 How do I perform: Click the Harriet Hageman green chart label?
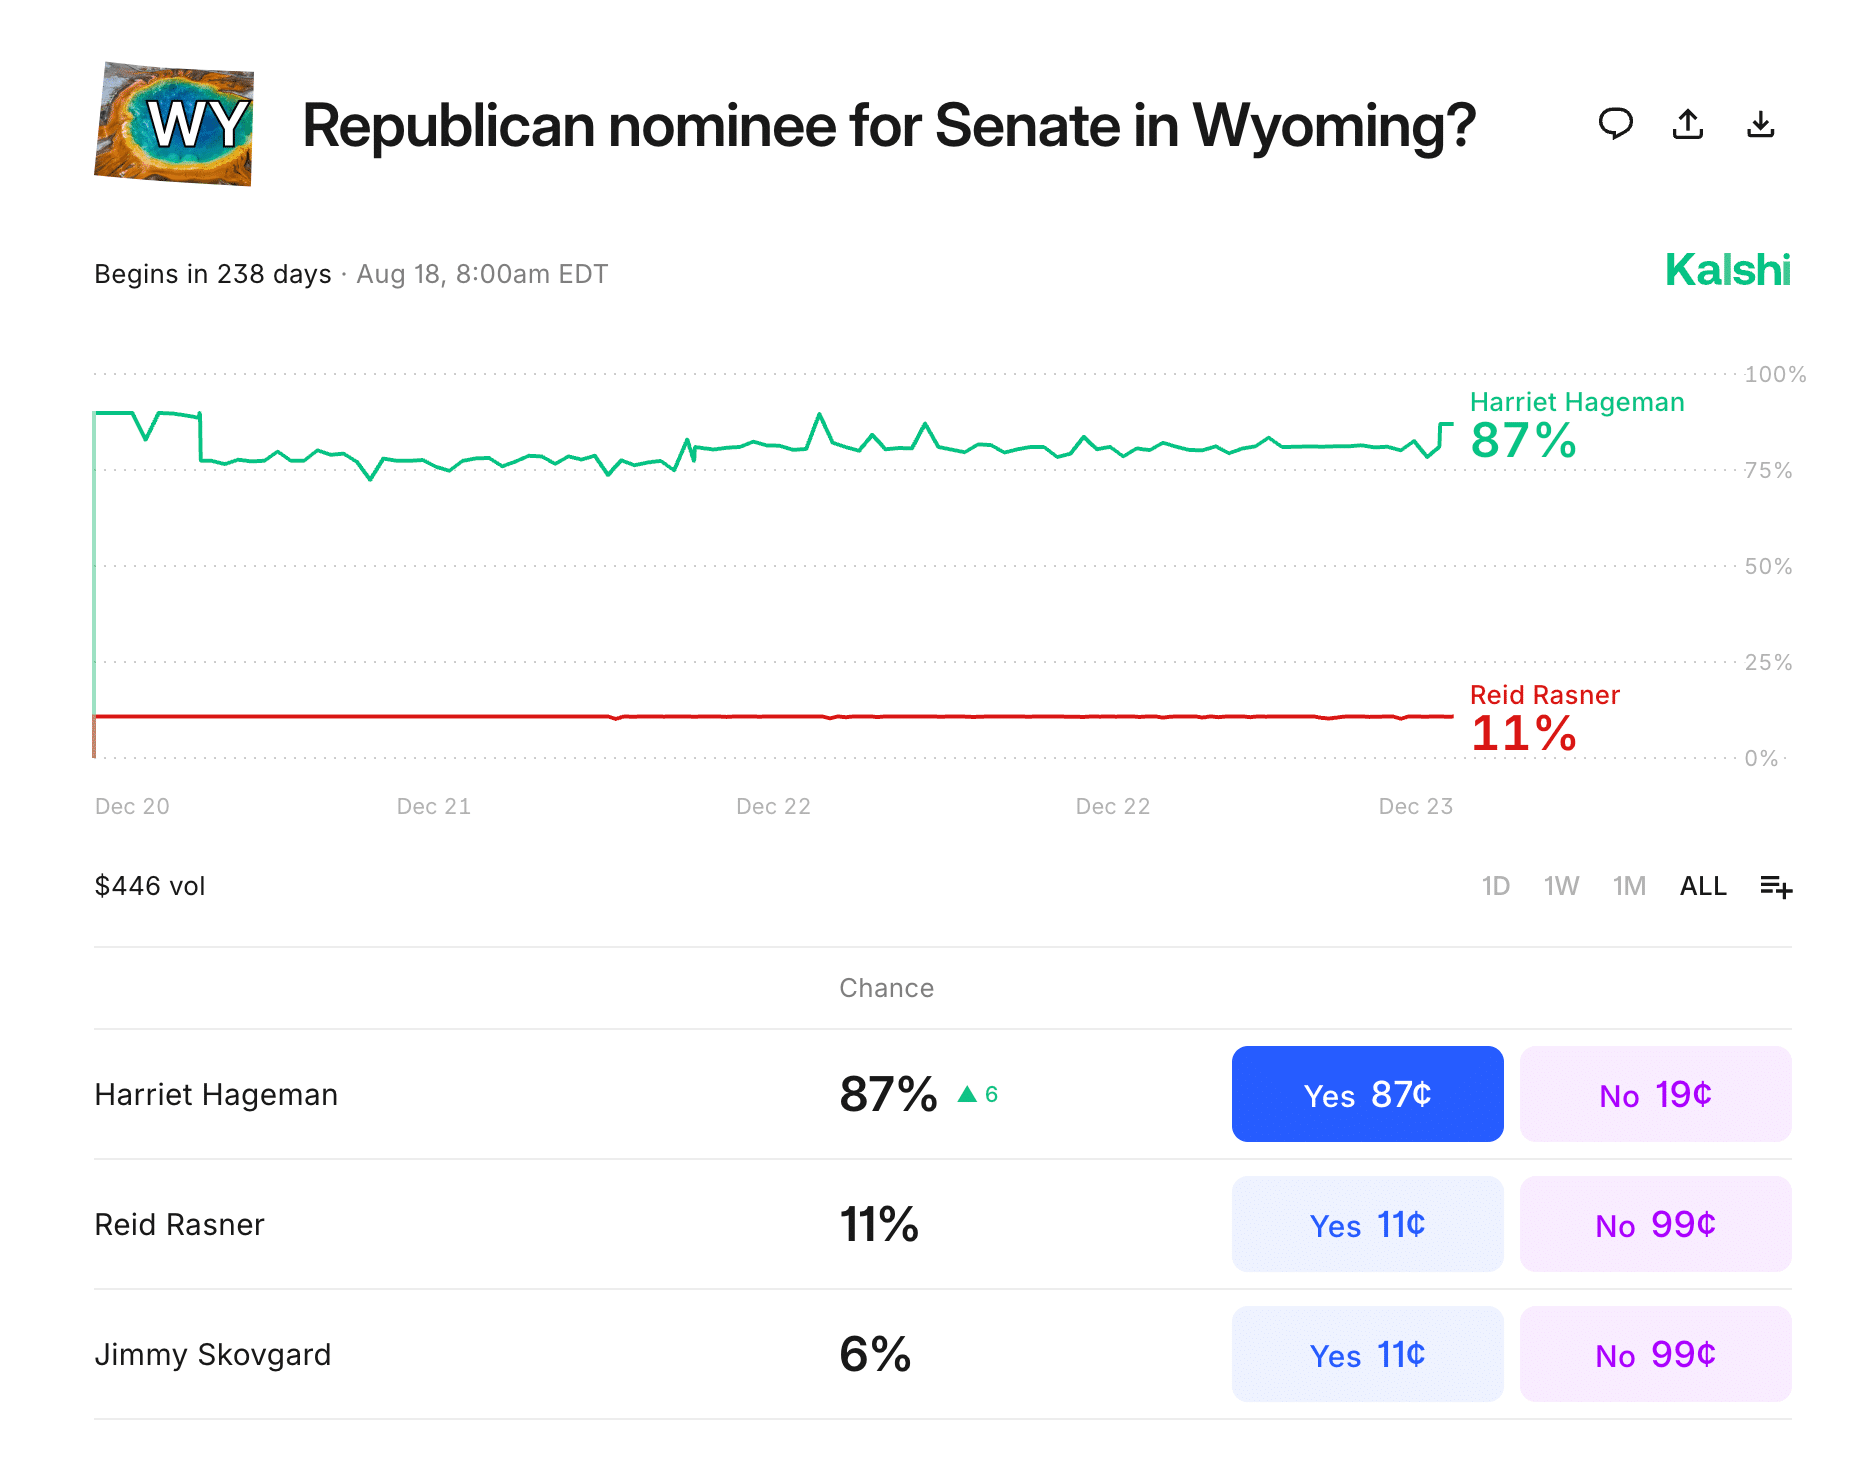point(1576,402)
